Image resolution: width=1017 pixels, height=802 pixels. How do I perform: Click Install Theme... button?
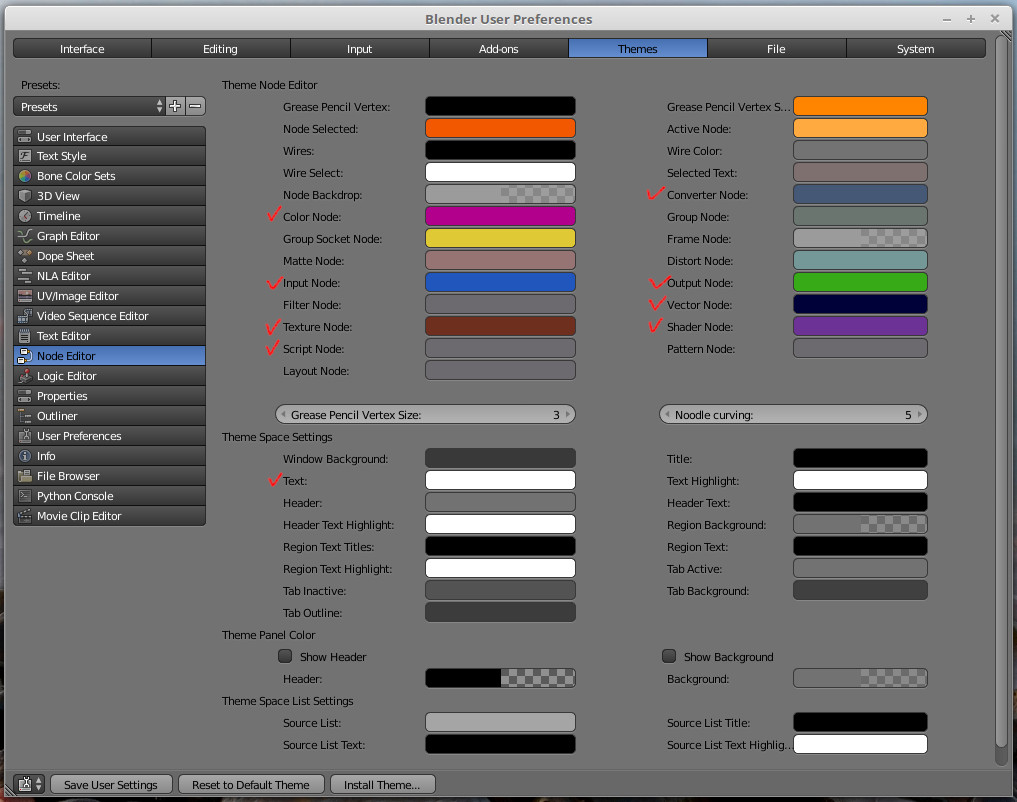point(382,784)
